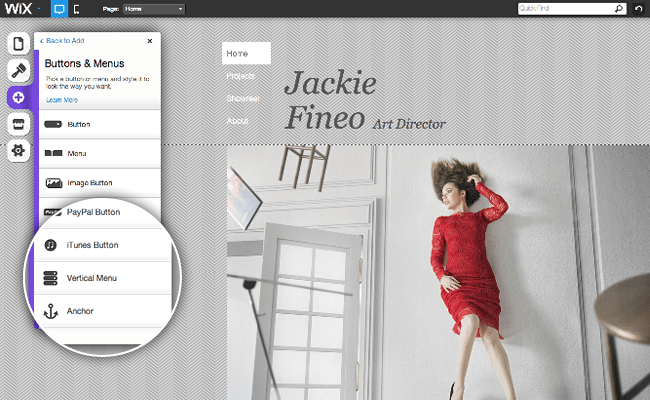
Task: Add an iTunes Button element
Action: pyautogui.click(x=102, y=245)
